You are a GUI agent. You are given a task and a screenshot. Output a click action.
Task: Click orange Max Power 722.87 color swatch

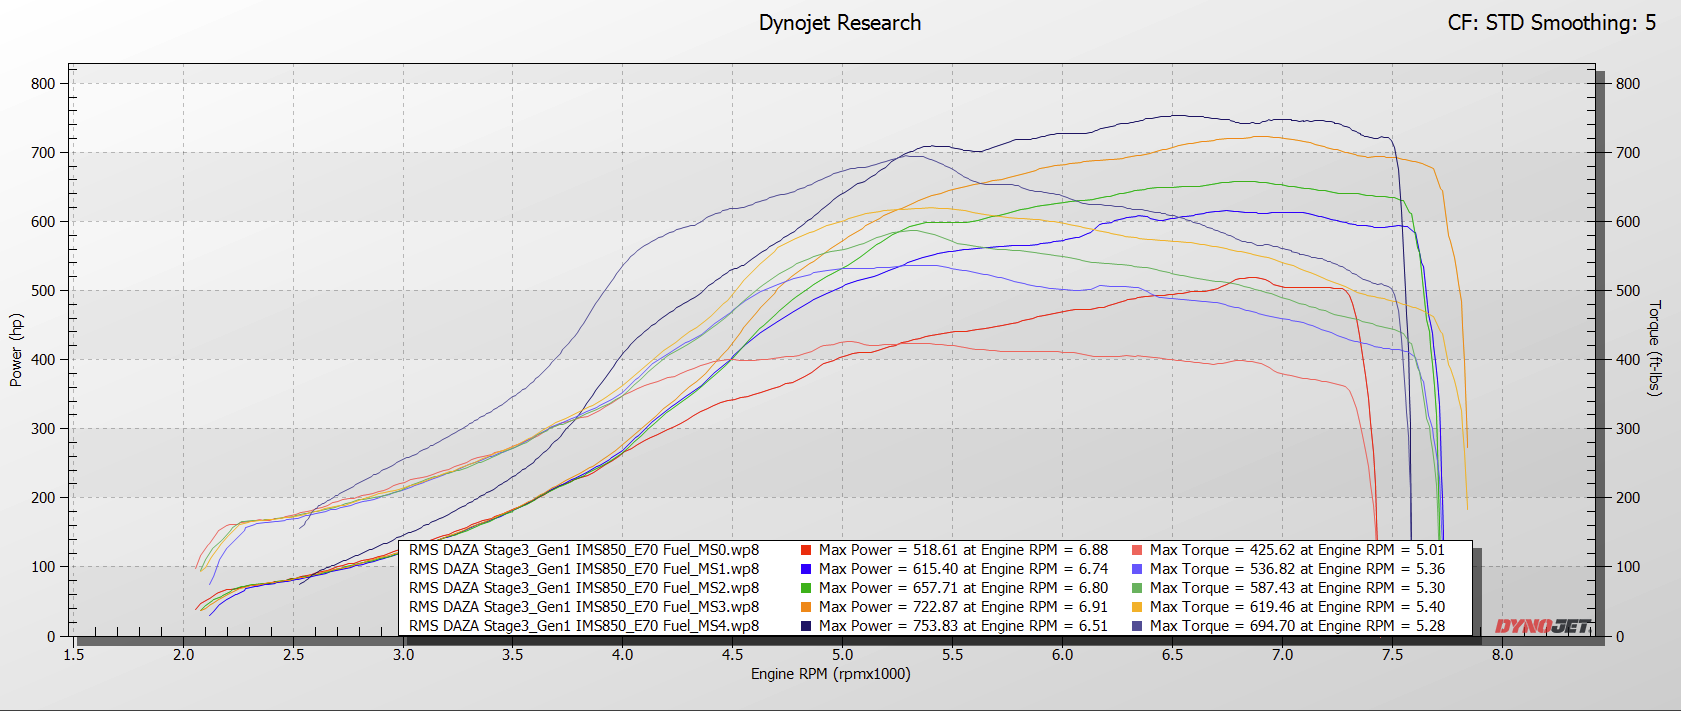tap(806, 607)
